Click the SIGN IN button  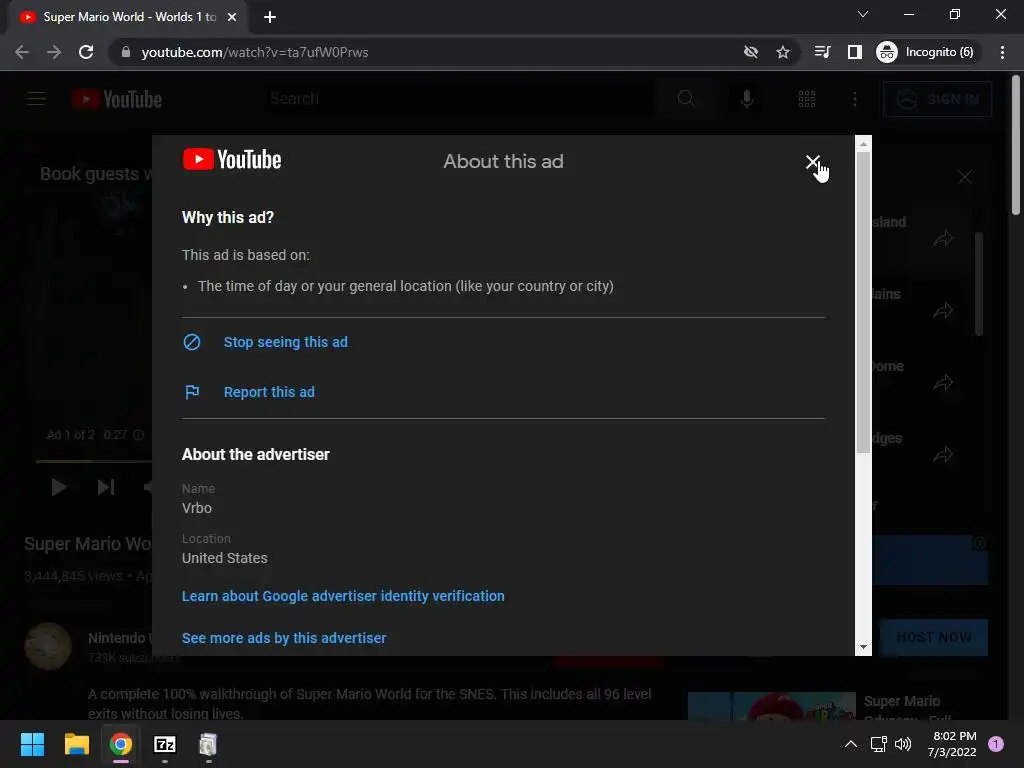click(938, 99)
